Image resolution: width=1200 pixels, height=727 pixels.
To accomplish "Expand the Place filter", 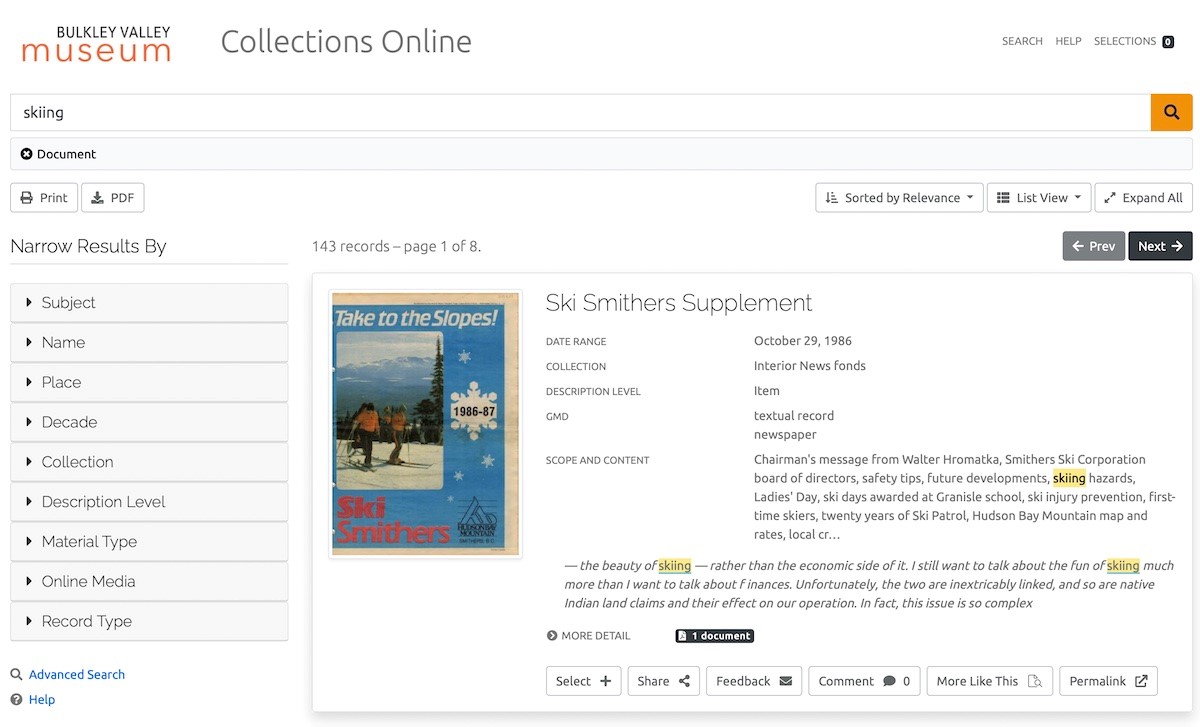I will point(149,382).
